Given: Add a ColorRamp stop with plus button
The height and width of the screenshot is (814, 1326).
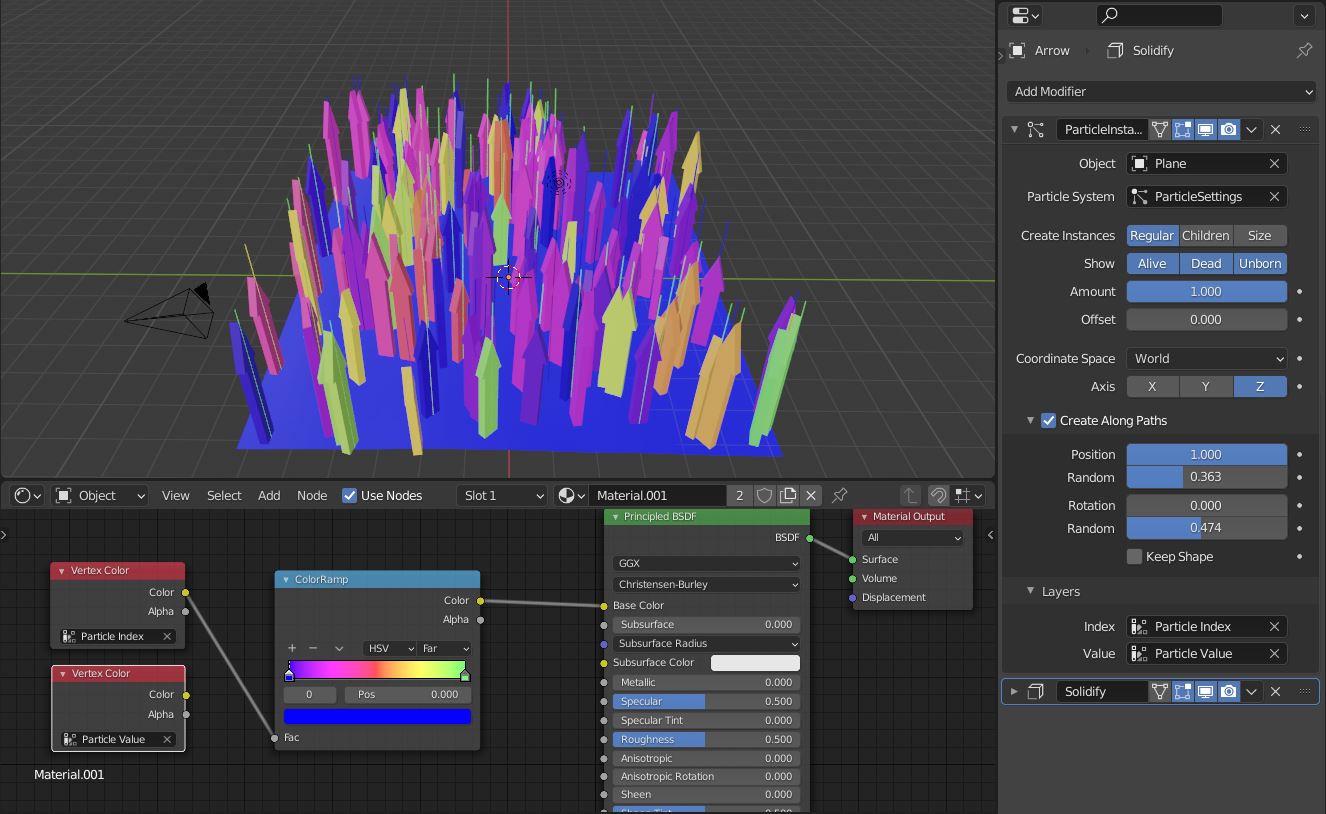Looking at the screenshot, I should click(x=292, y=648).
